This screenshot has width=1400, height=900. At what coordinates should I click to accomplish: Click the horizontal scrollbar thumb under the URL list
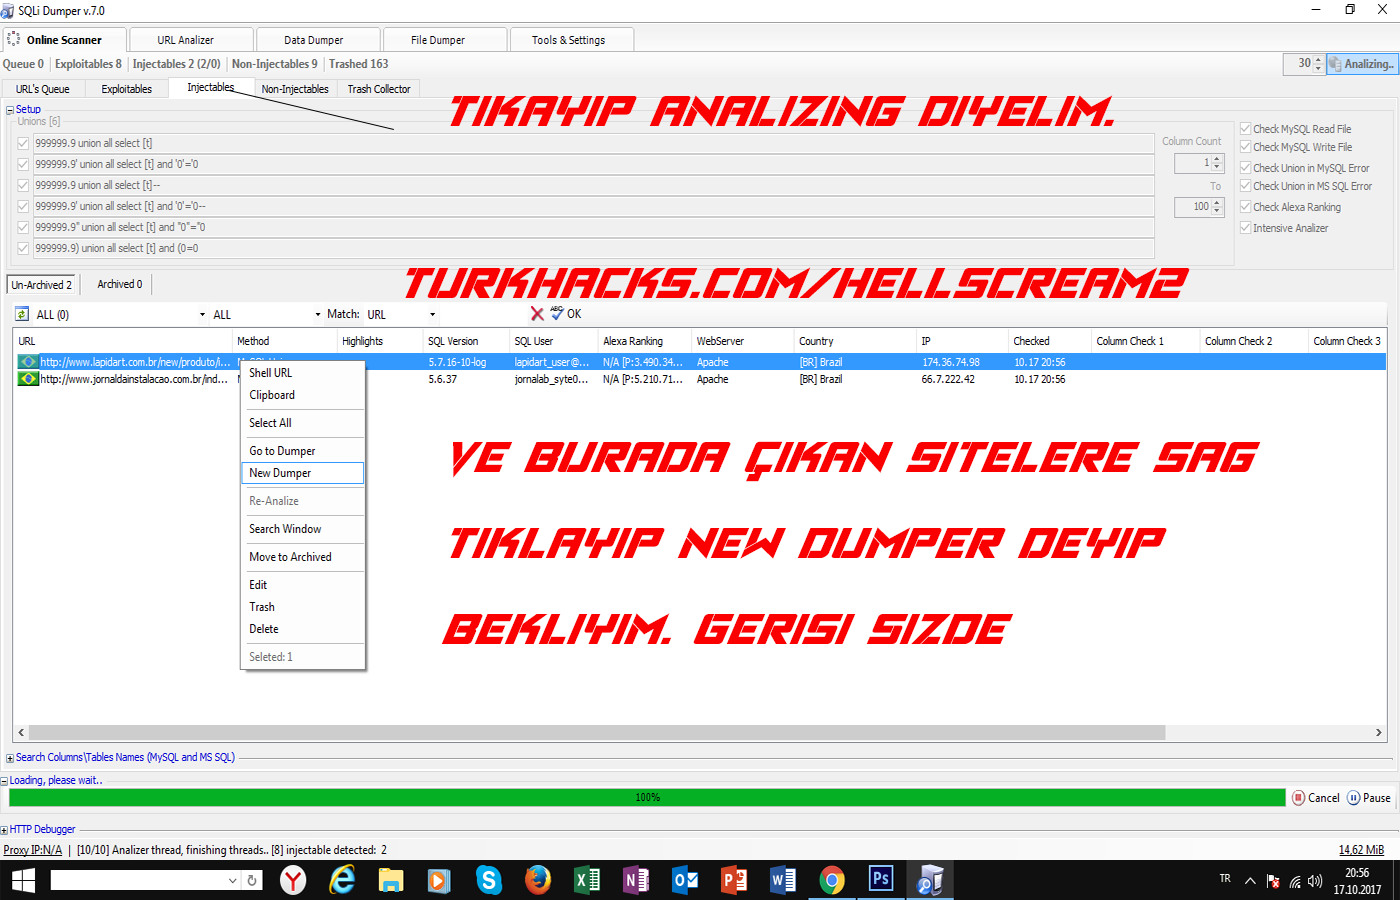tap(597, 733)
